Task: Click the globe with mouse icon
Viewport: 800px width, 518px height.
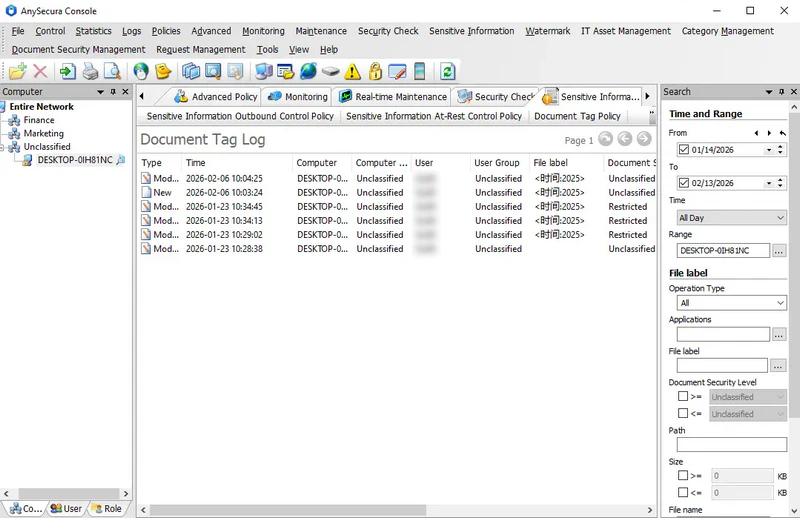Action: (141, 71)
